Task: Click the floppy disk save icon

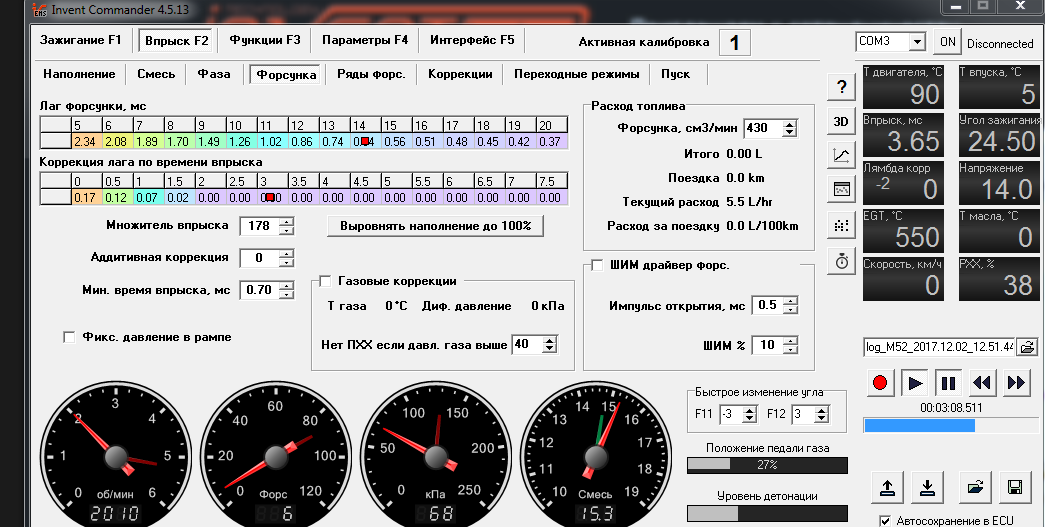Action: pyautogui.click(x=1015, y=487)
